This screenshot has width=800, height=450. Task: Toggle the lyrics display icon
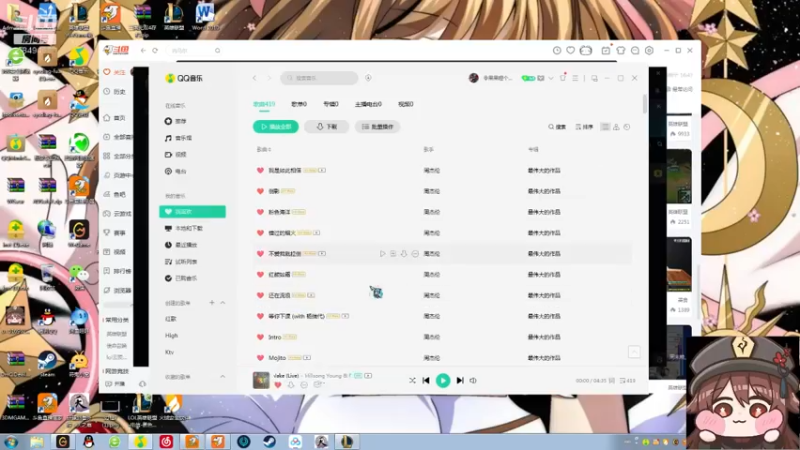click(x=612, y=381)
